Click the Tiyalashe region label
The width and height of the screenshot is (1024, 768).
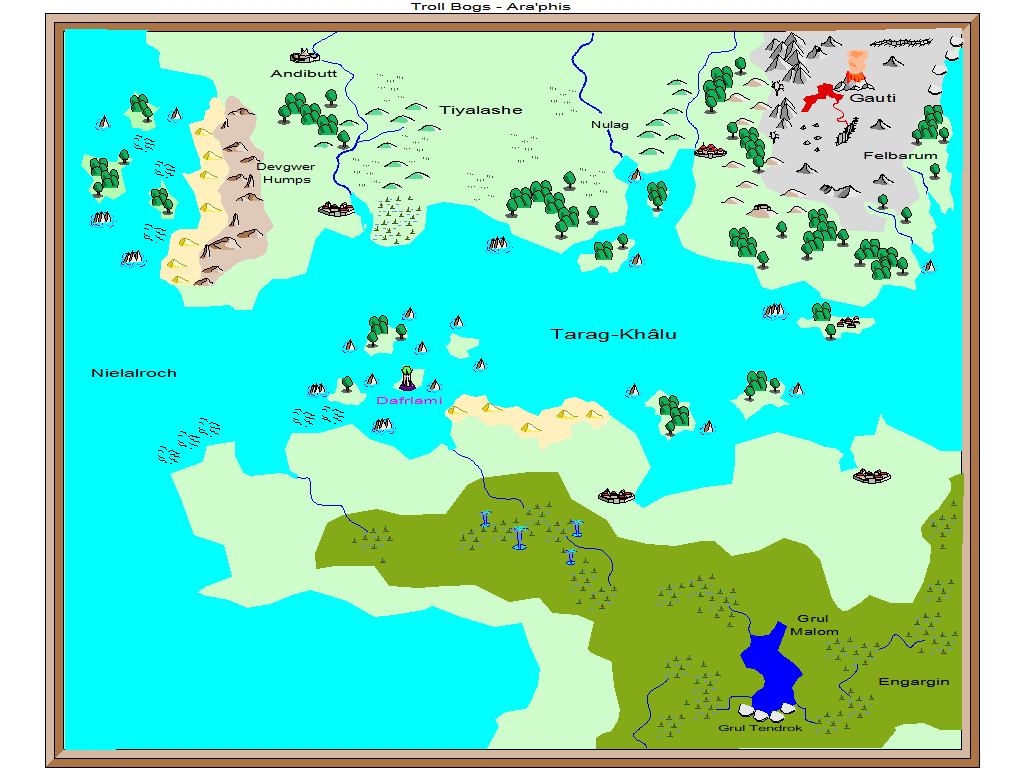pyautogui.click(x=481, y=110)
